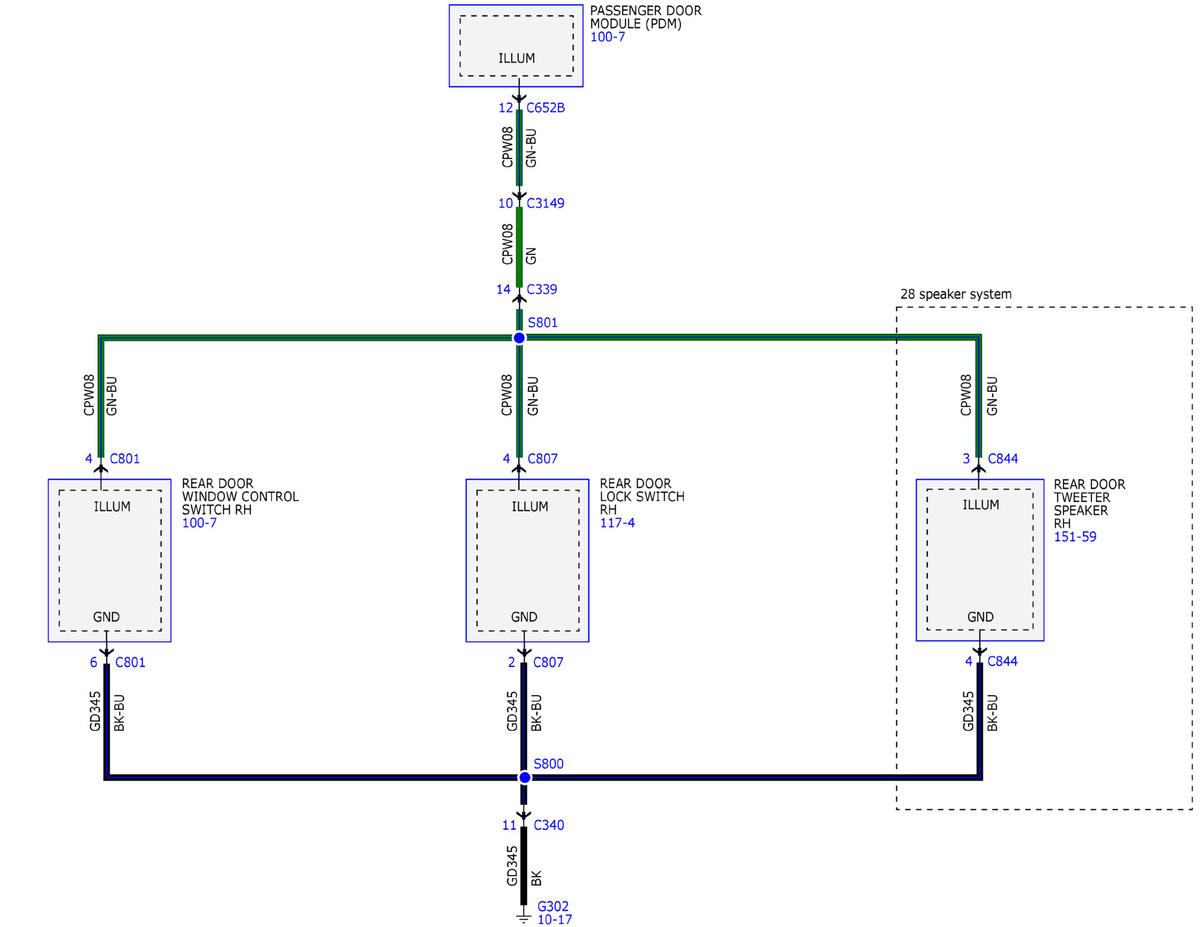1200x927 pixels.
Task: Click ILLUM terminal in Window Control Switch box
Action: pyautogui.click(x=112, y=506)
